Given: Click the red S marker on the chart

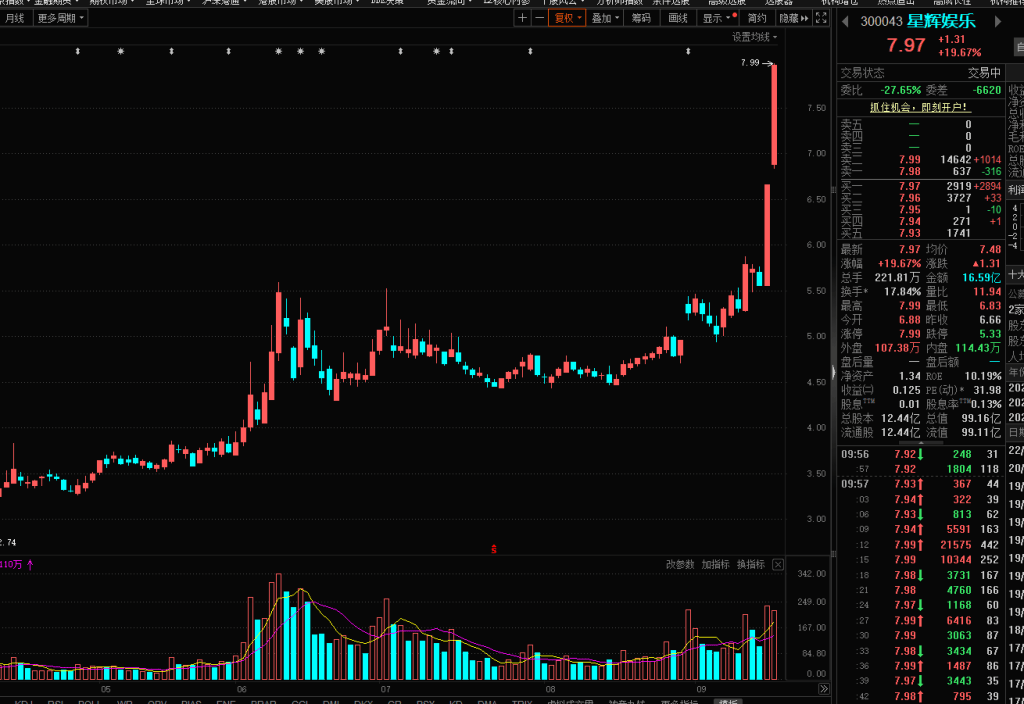Looking at the screenshot, I should pyautogui.click(x=494, y=549).
